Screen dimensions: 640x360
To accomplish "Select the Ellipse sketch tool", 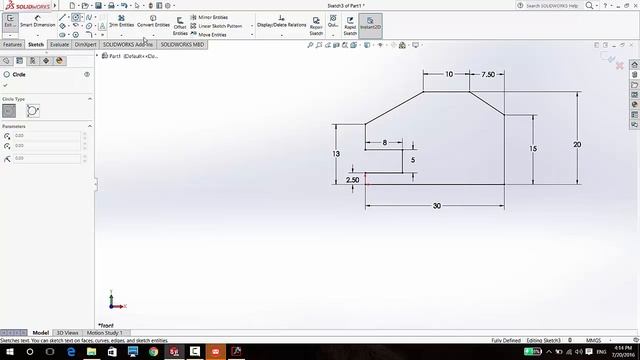I will [89, 26].
